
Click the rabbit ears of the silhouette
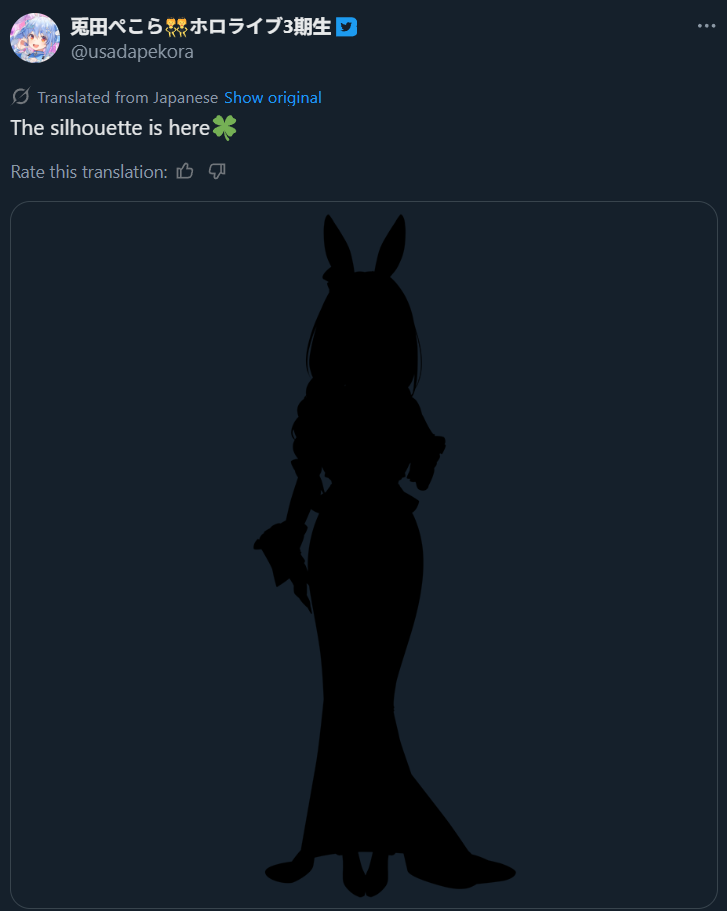(364, 244)
